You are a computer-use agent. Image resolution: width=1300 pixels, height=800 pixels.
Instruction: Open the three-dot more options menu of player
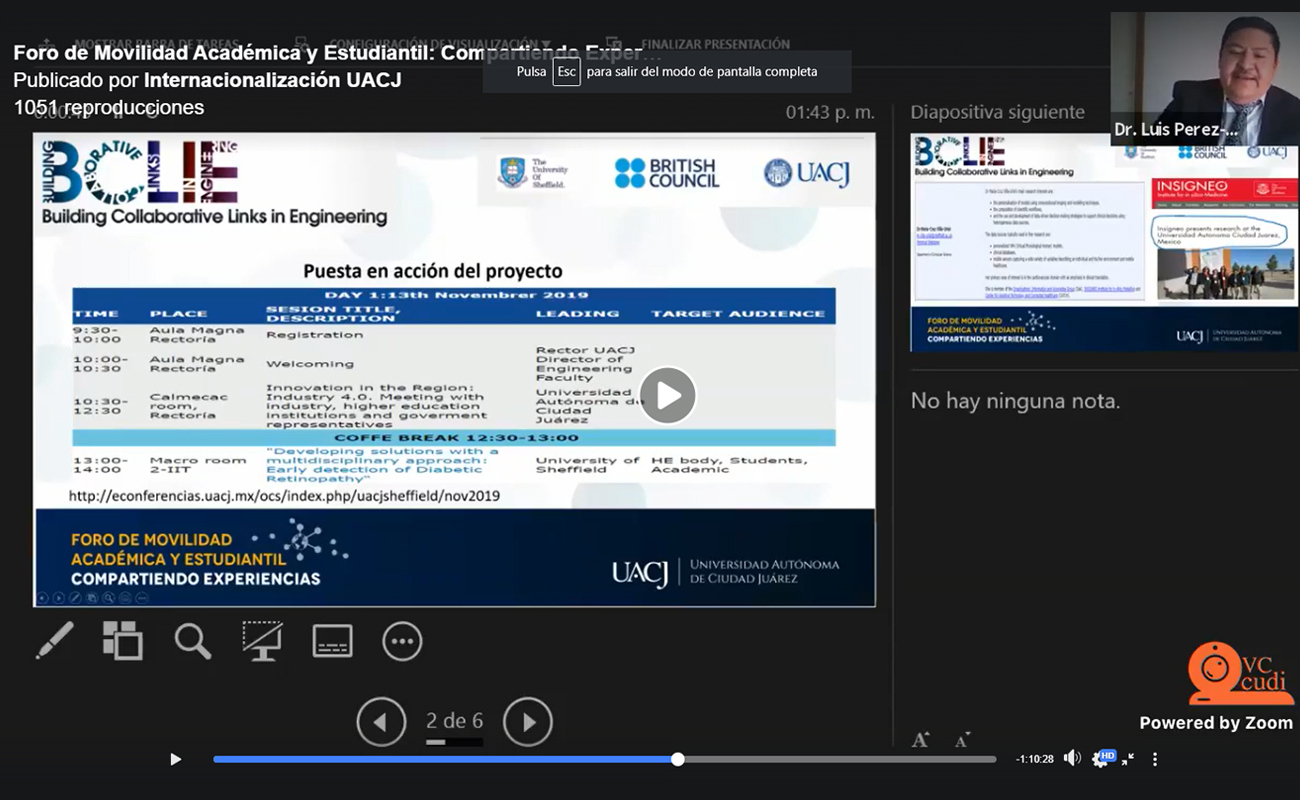(1155, 759)
